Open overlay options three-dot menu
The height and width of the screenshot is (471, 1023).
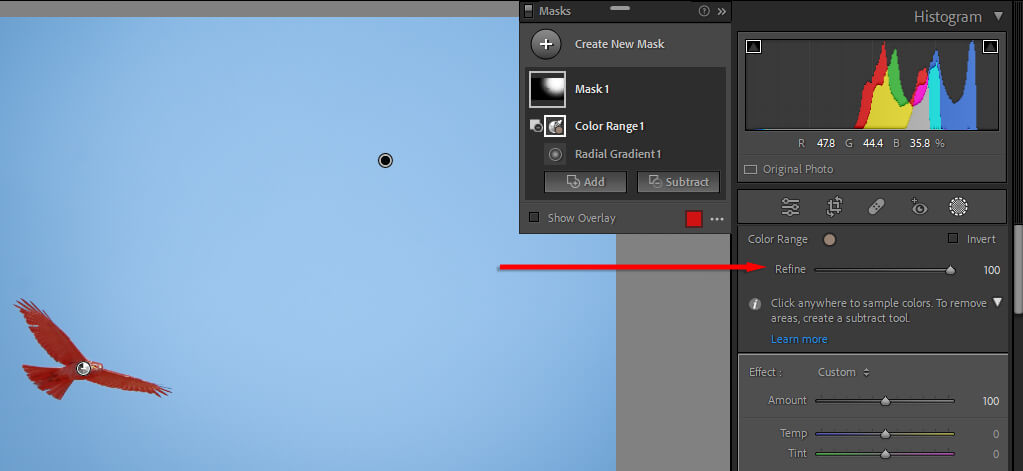[x=716, y=219]
